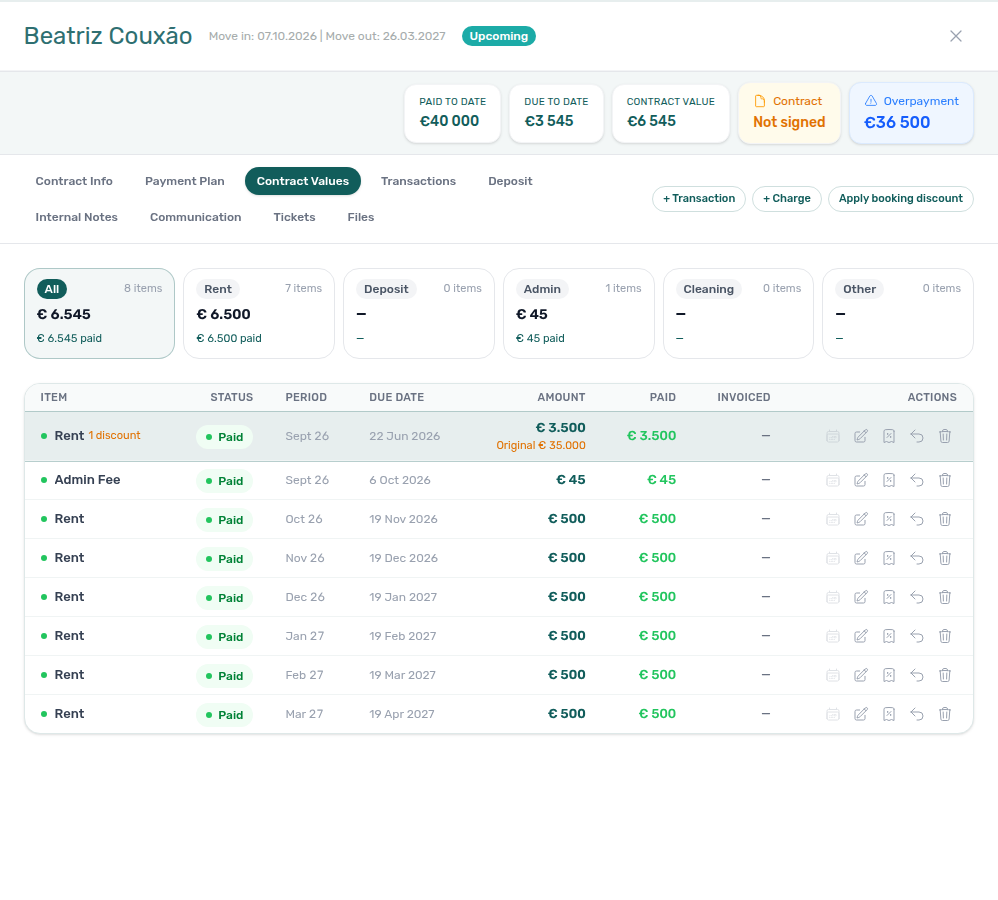Screen dimensions: 998x900
Task: Select the Contract Values tab
Action: pyautogui.click(x=302, y=181)
